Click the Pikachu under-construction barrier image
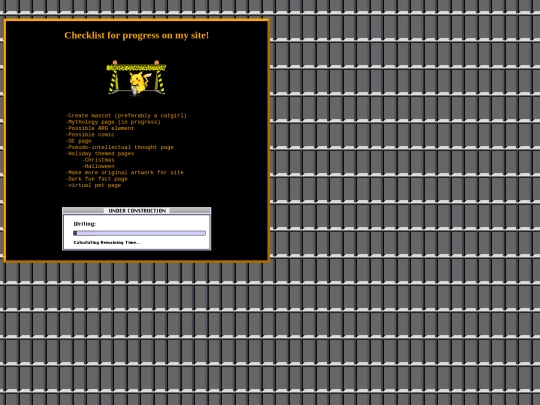 point(136,79)
